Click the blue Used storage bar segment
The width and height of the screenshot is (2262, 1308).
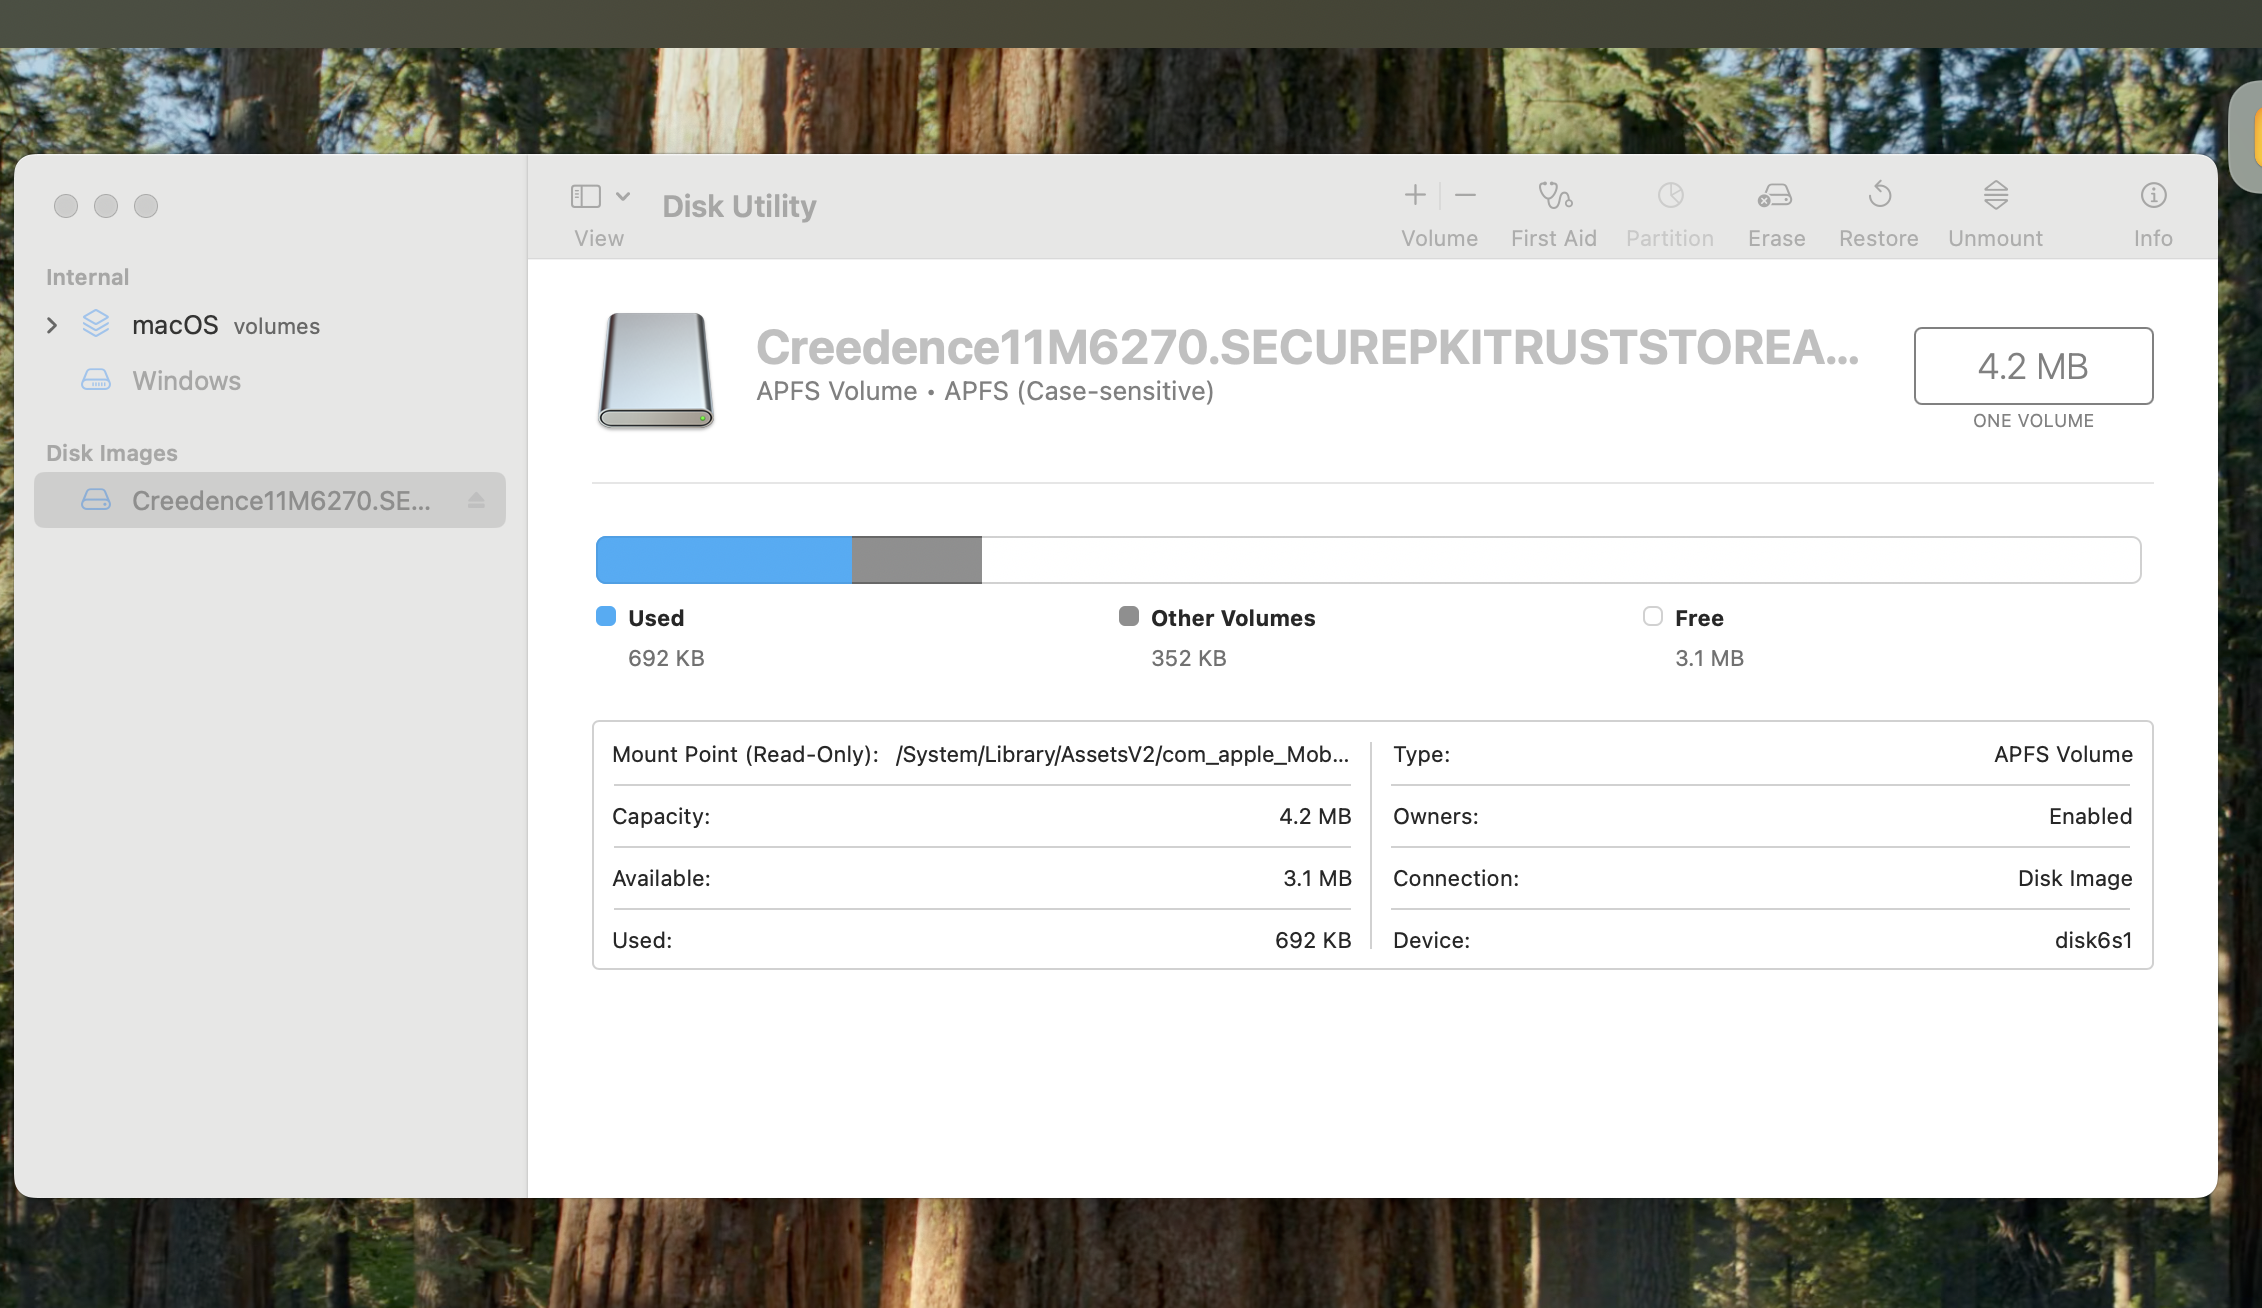723,560
